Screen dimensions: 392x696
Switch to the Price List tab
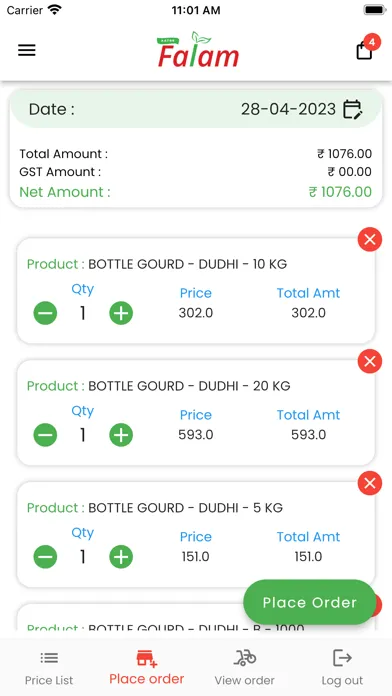click(49, 669)
